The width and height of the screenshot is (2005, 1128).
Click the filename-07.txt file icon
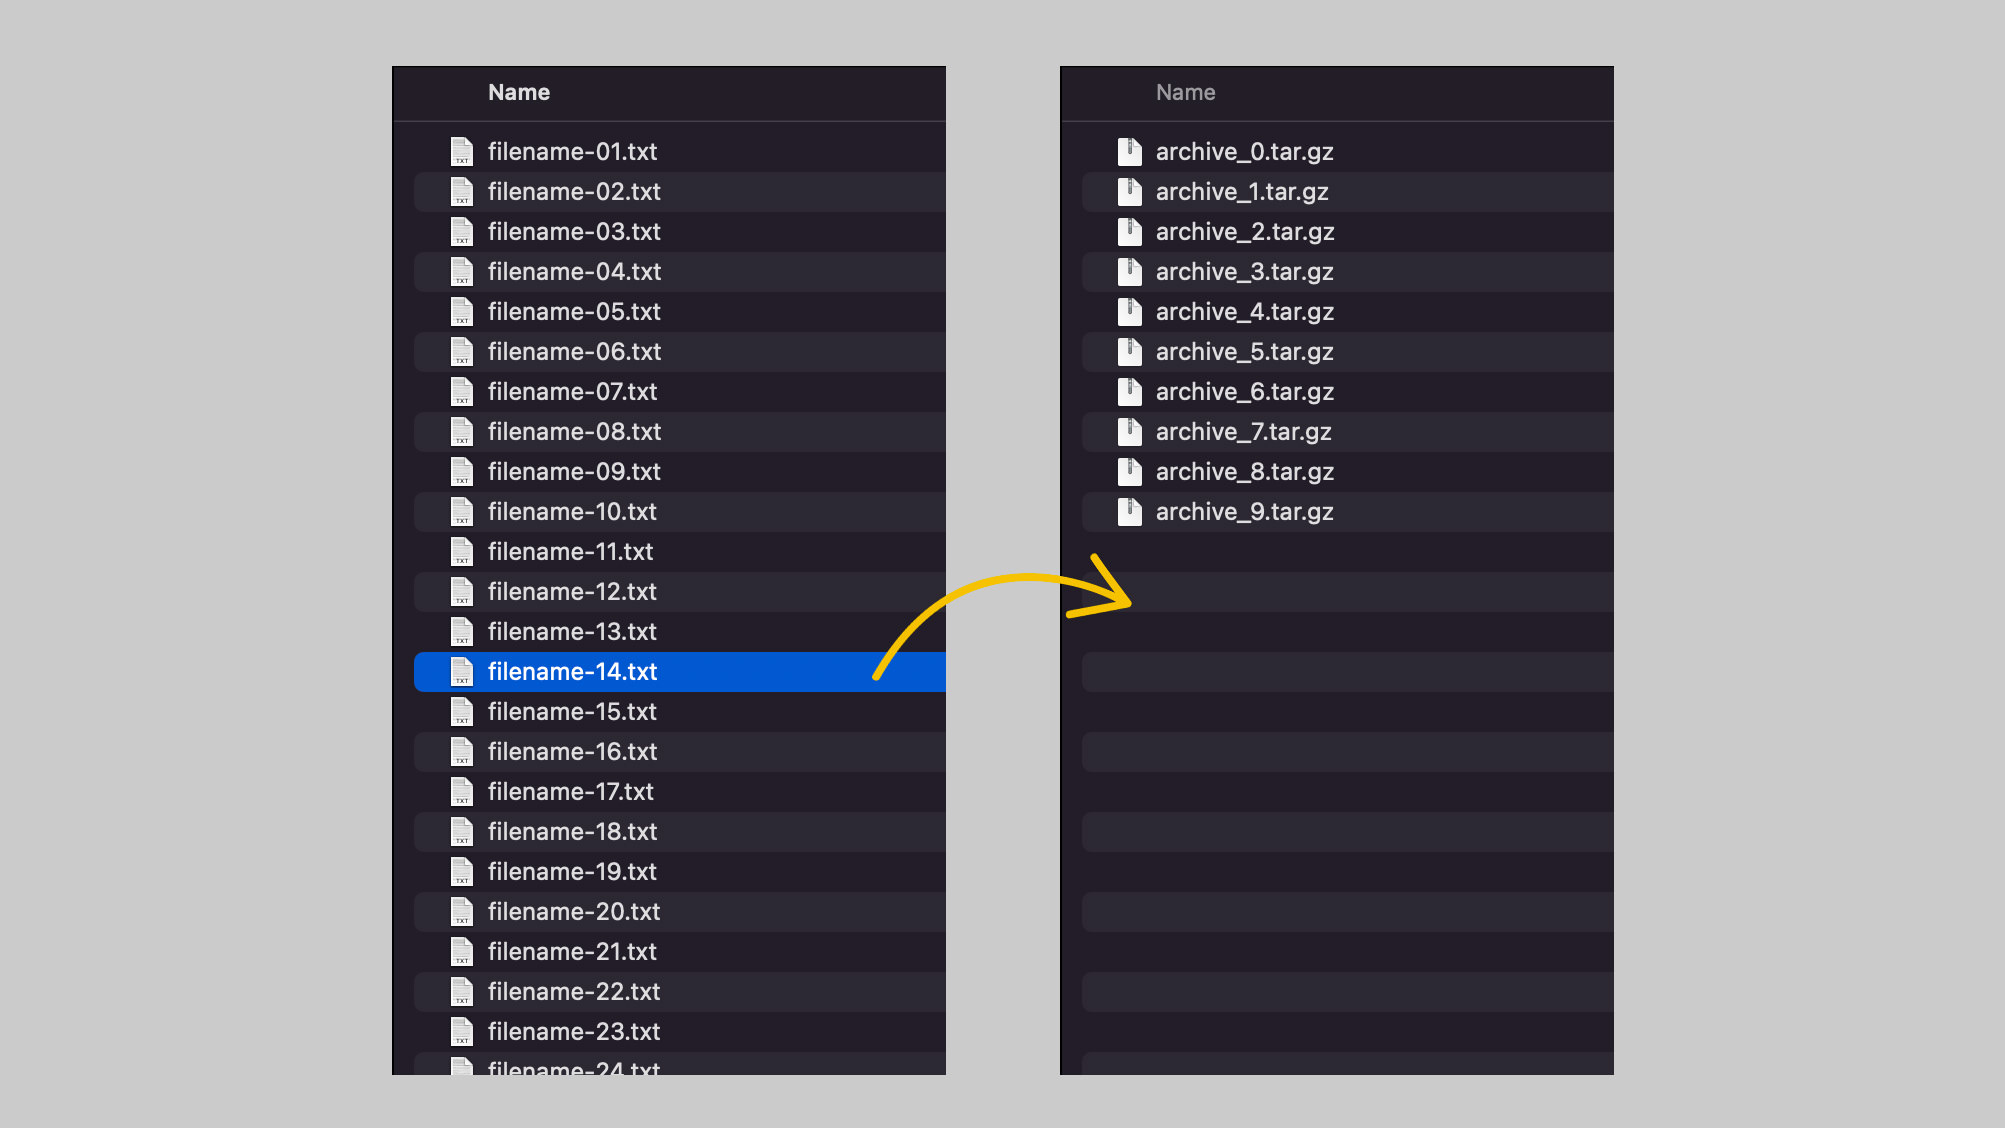point(463,391)
